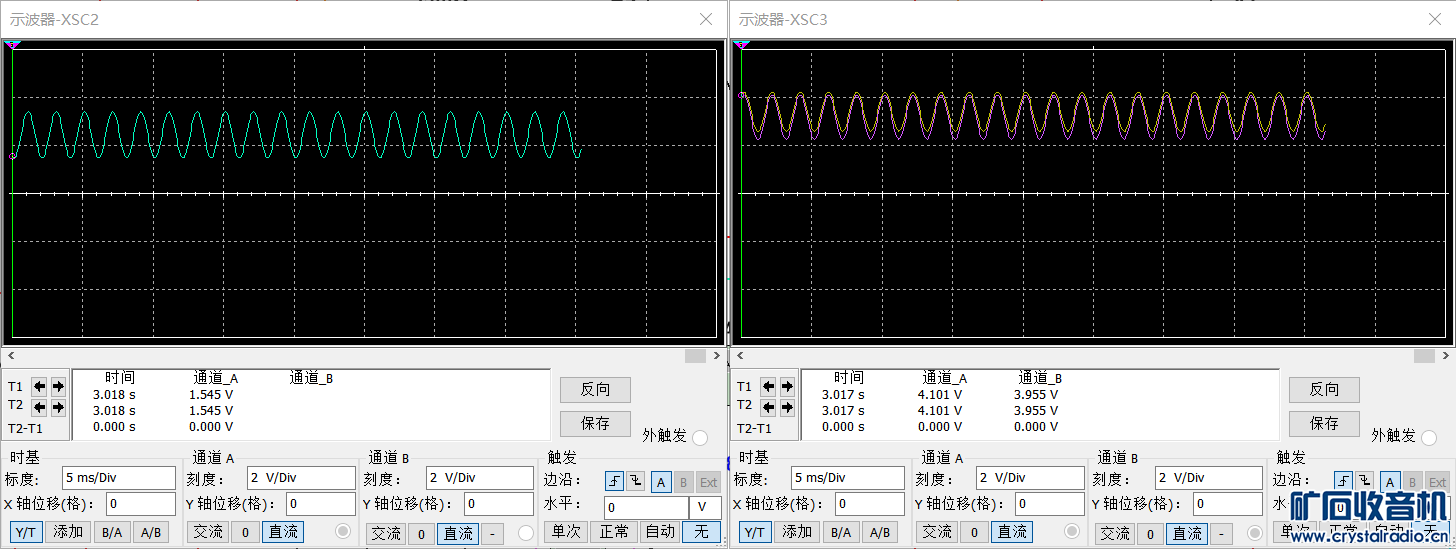
Task: Set Channel B to 直流 coupling in XSC3
Action: pyautogui.click(x=1187, y=534)
